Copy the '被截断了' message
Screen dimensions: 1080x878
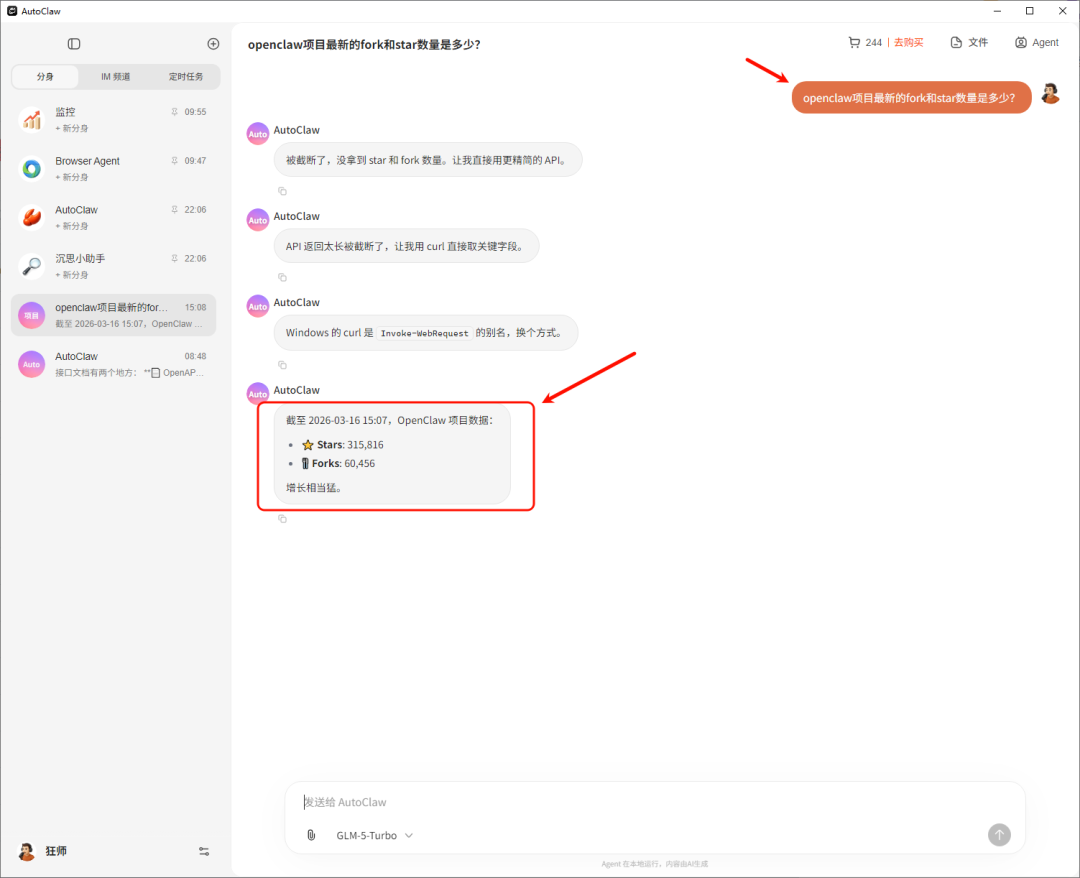coord(282,191)
